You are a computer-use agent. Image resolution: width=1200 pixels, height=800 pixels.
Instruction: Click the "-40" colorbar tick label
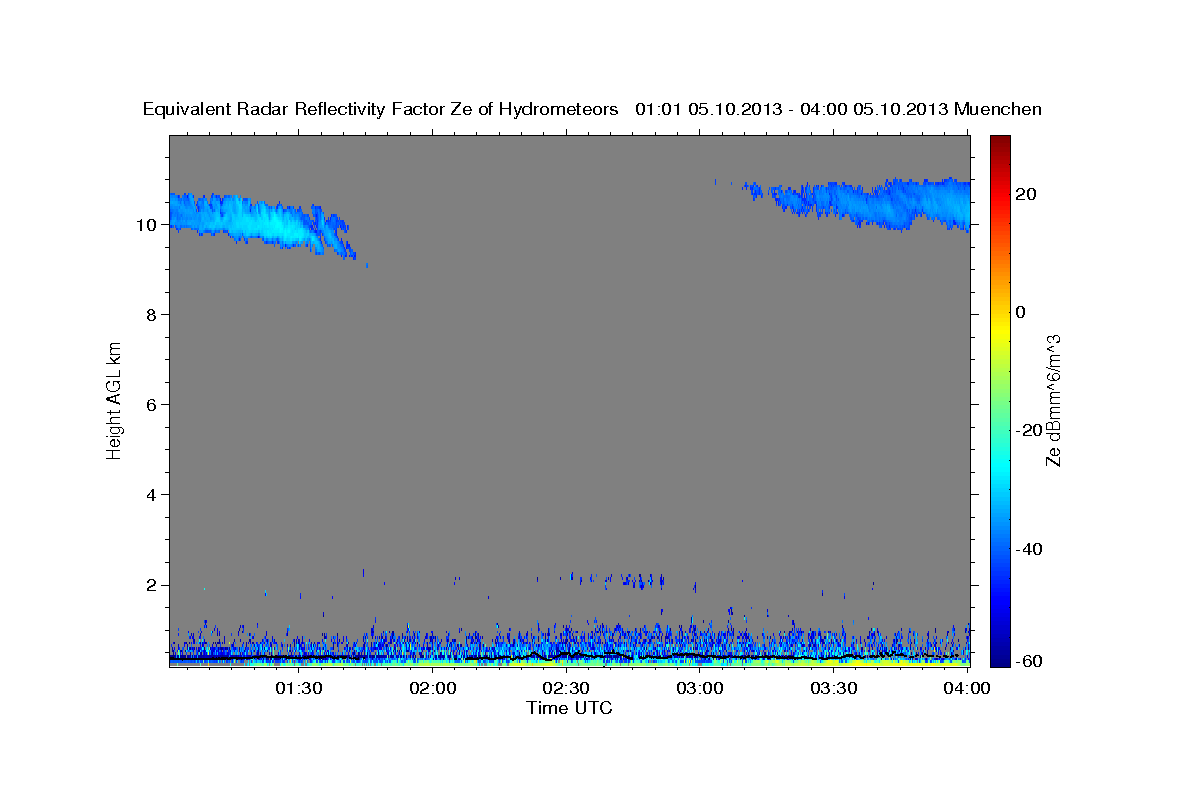[1030, 549]
